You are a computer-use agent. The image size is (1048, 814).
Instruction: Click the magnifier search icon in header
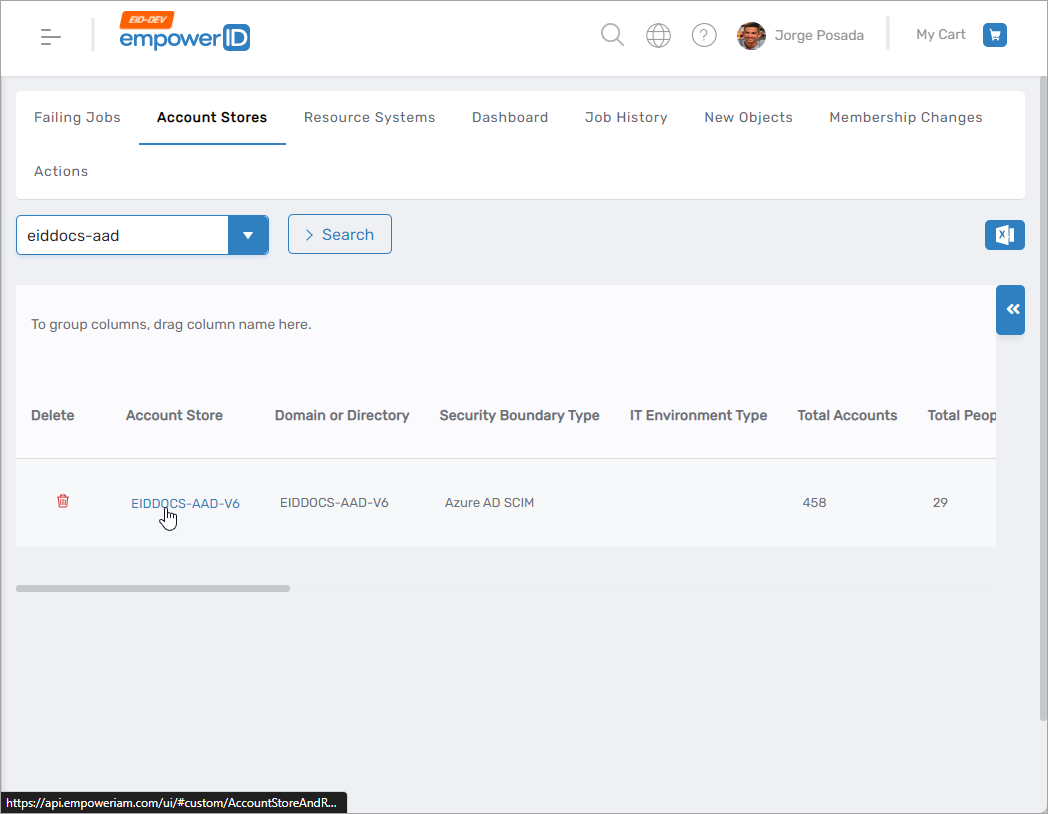point(612,36)
